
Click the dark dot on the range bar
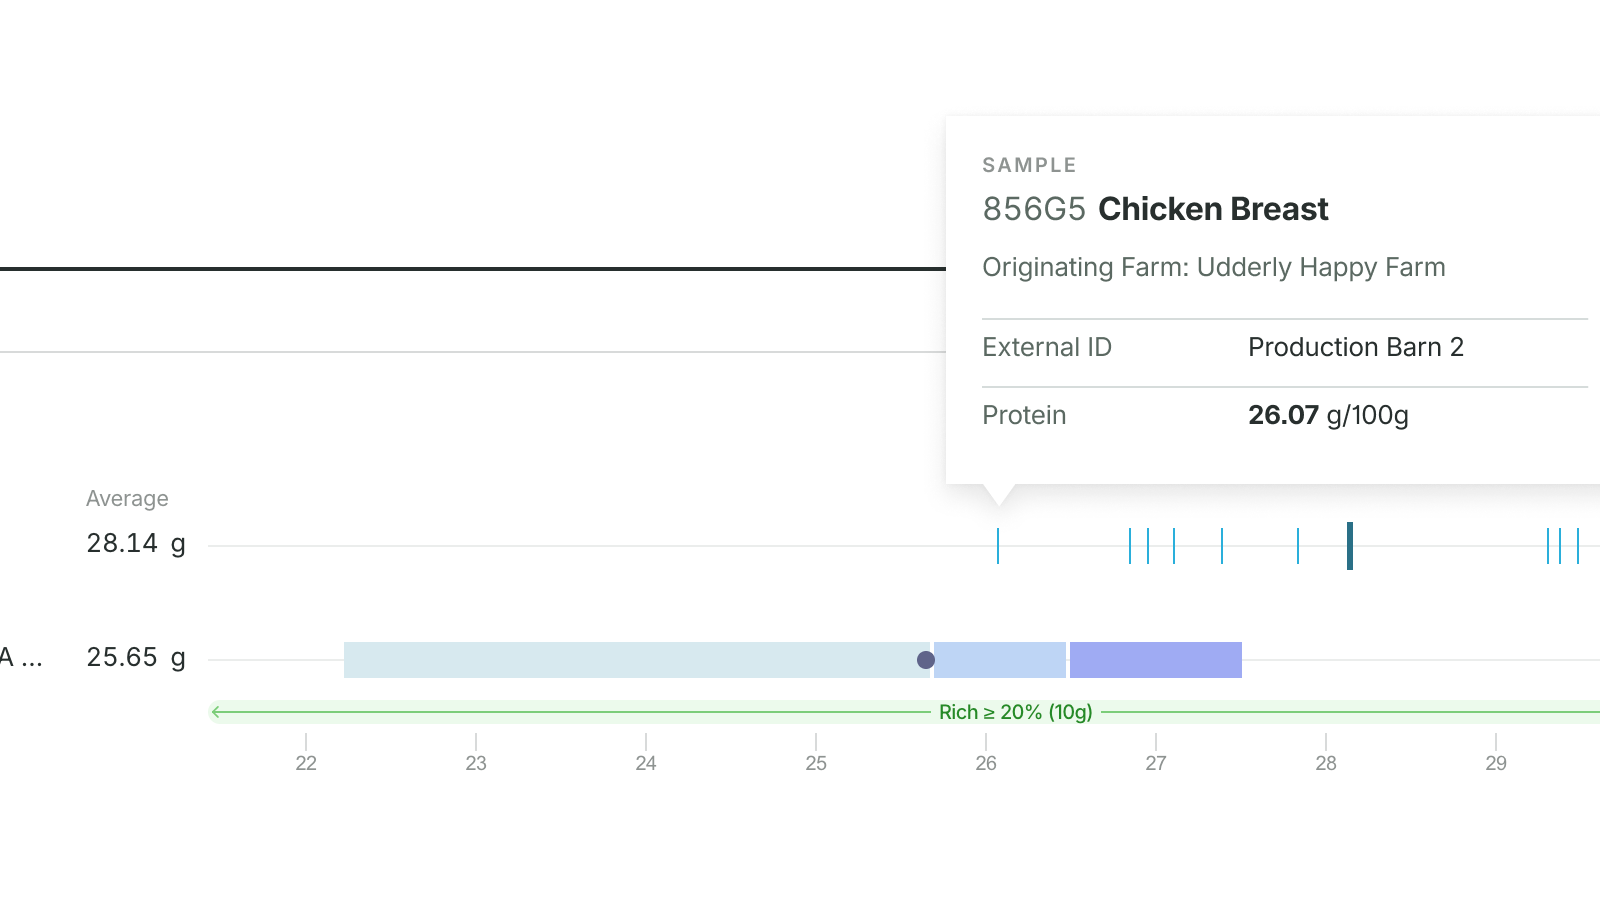tap(926, 660)
